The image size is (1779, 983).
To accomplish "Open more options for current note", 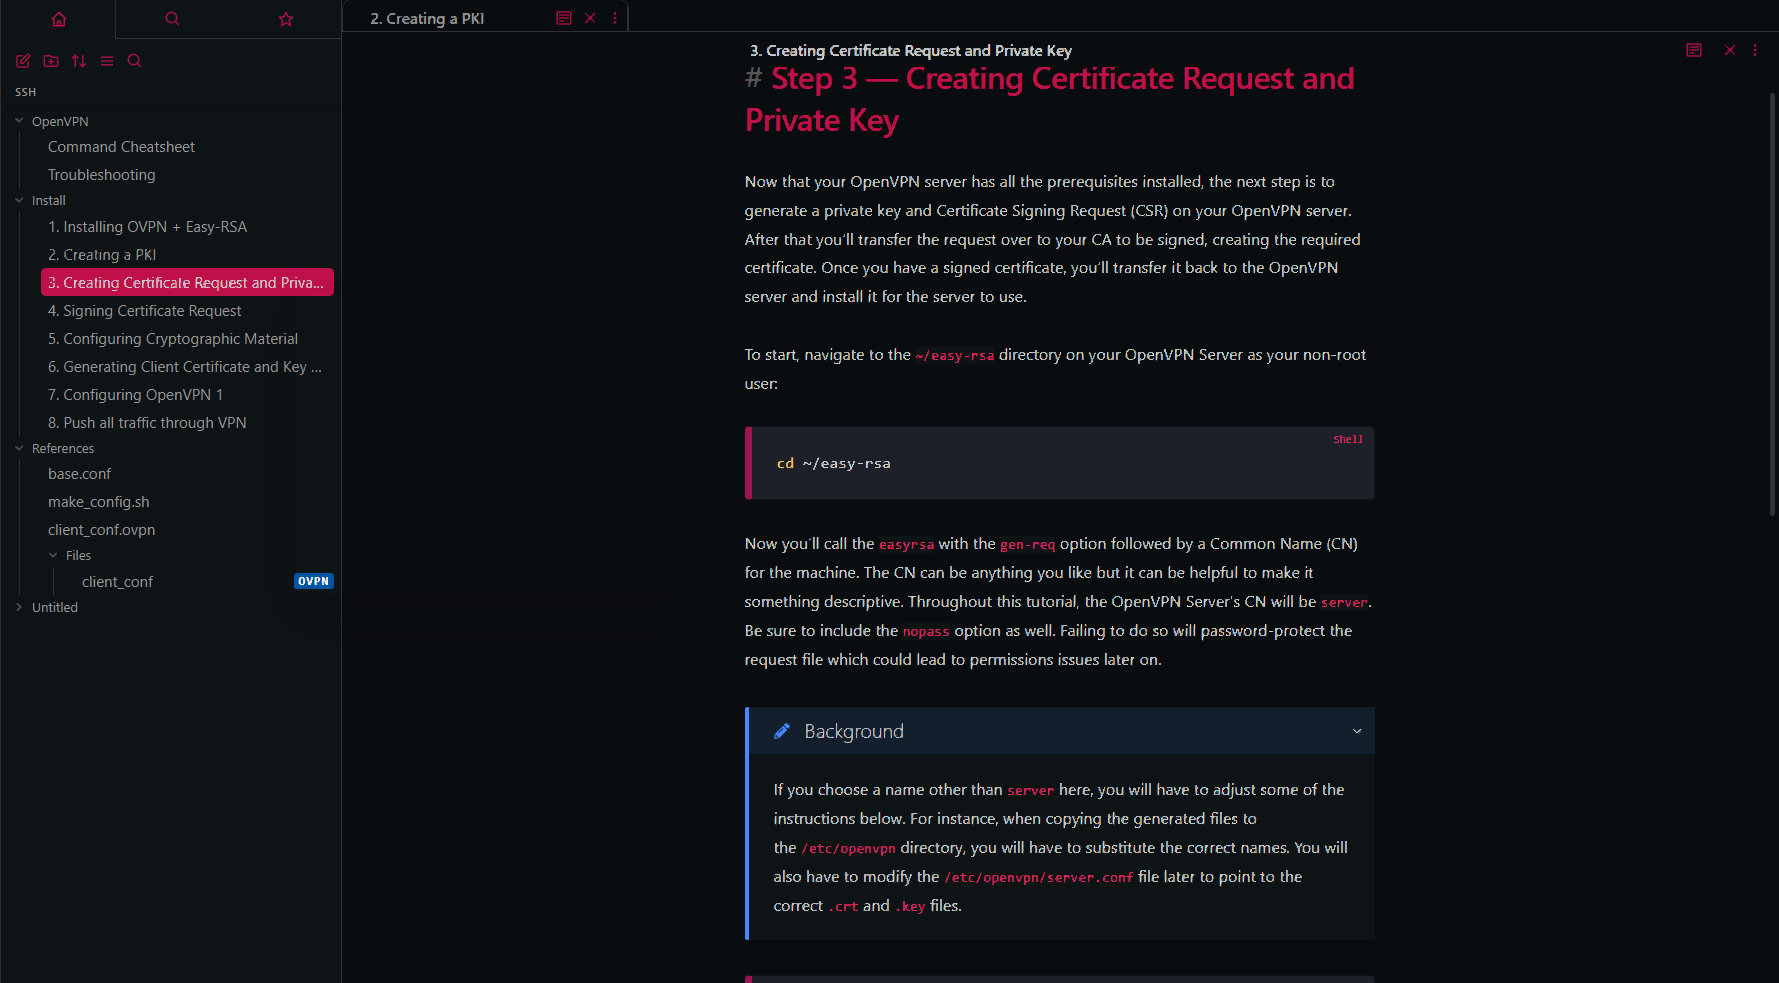I will pyautogui.click(x=1755, y=50).
